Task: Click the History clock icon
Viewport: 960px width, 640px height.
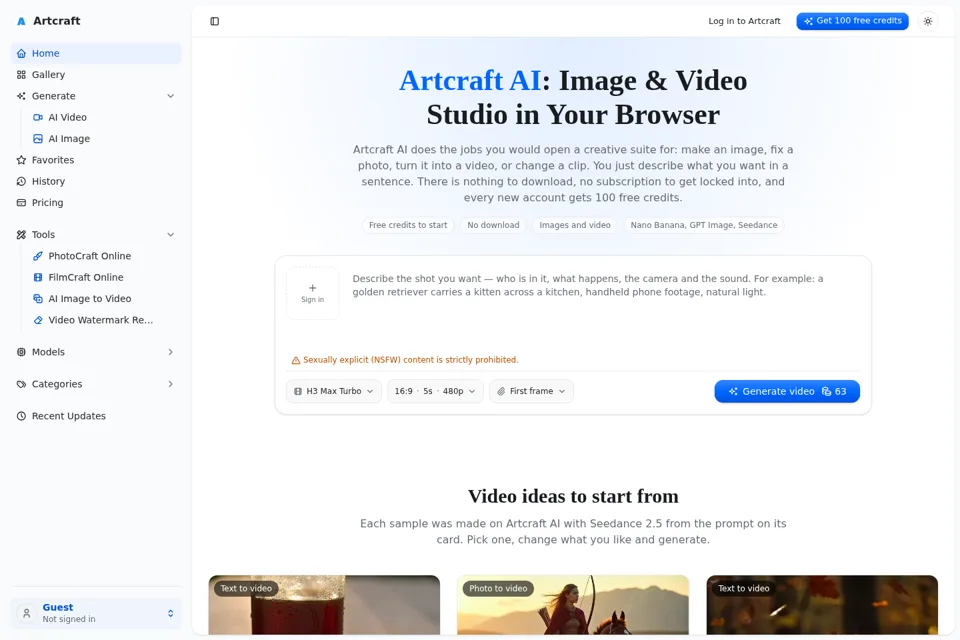Action: [21, 181]
